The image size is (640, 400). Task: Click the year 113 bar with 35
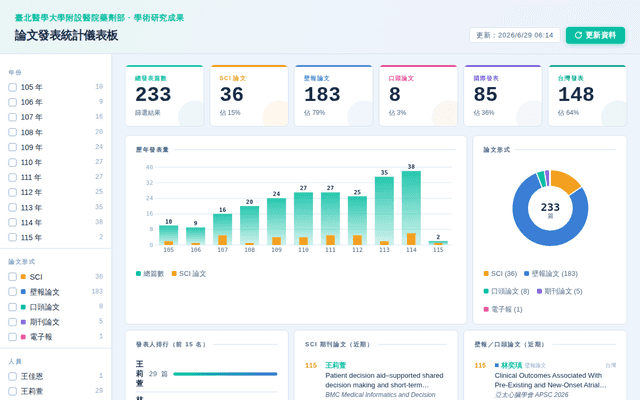click(384, 211)
